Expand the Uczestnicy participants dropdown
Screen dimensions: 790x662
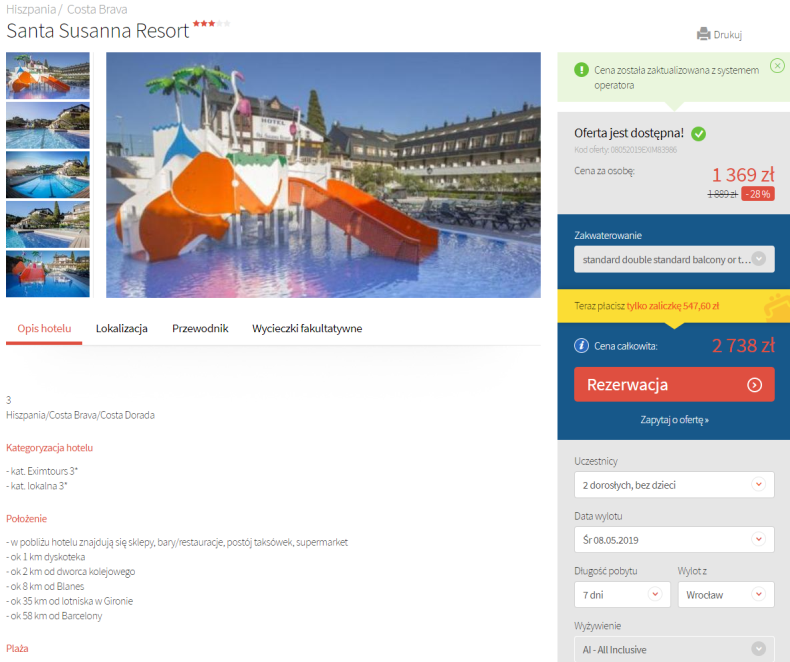[x=674, y=485]
